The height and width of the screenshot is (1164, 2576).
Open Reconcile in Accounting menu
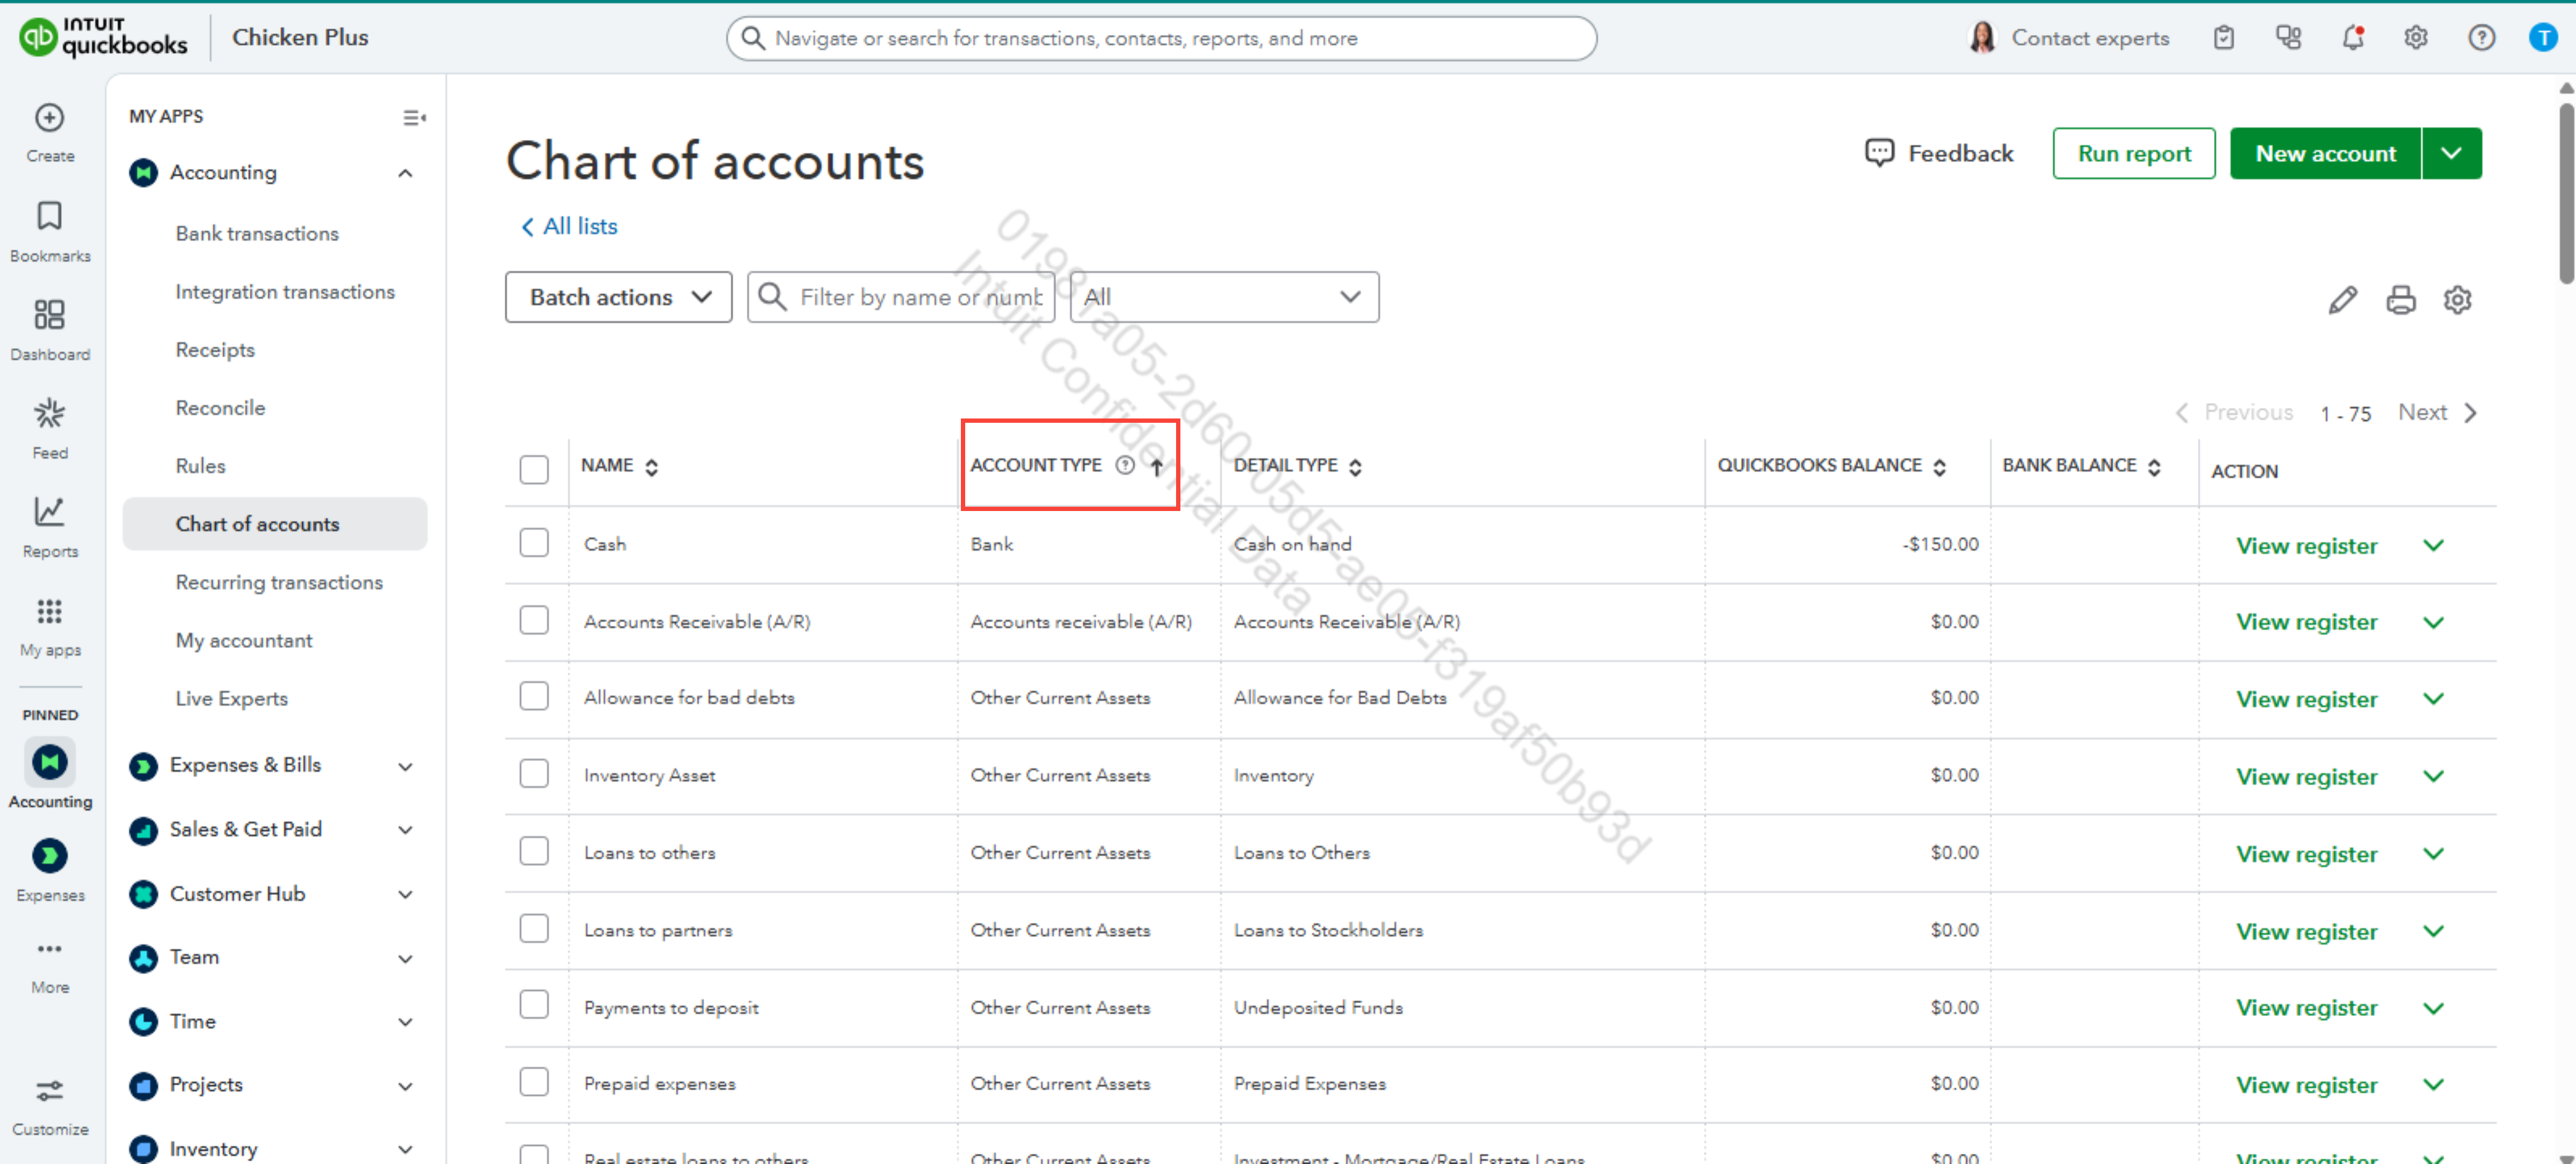[220, 408]
